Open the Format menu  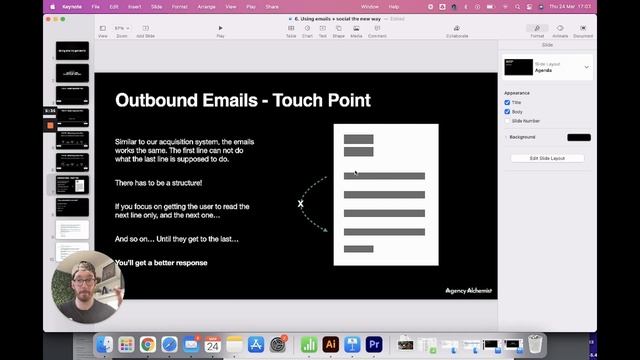(180, 7)
